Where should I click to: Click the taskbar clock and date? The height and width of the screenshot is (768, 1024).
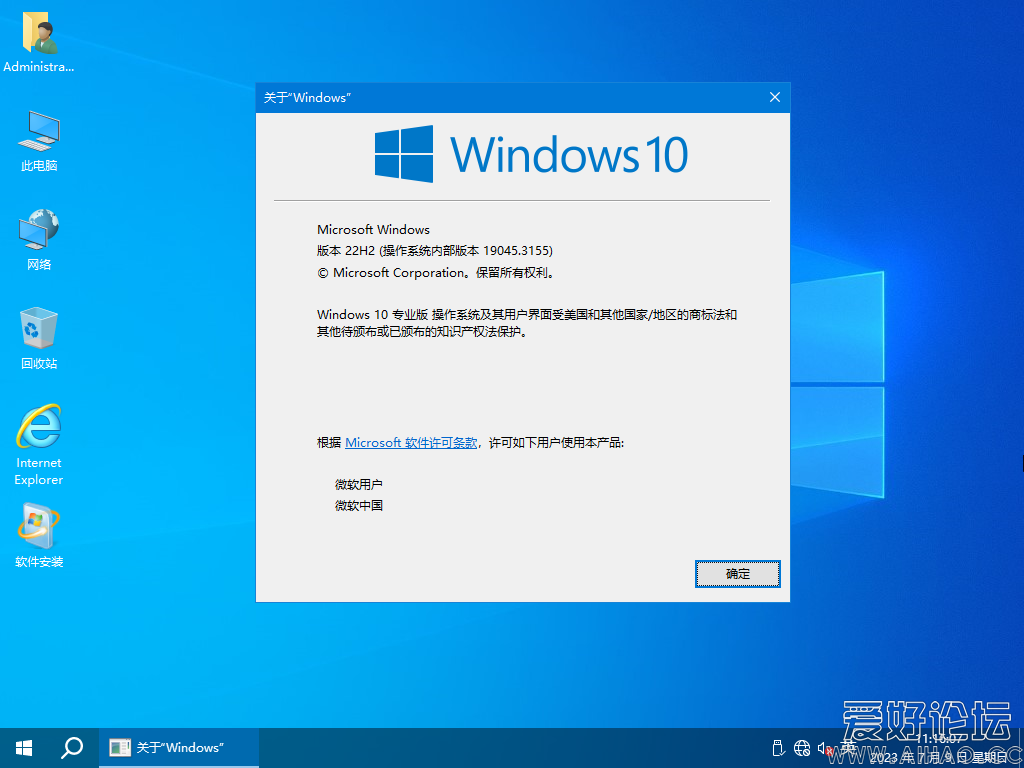[940, 748]
